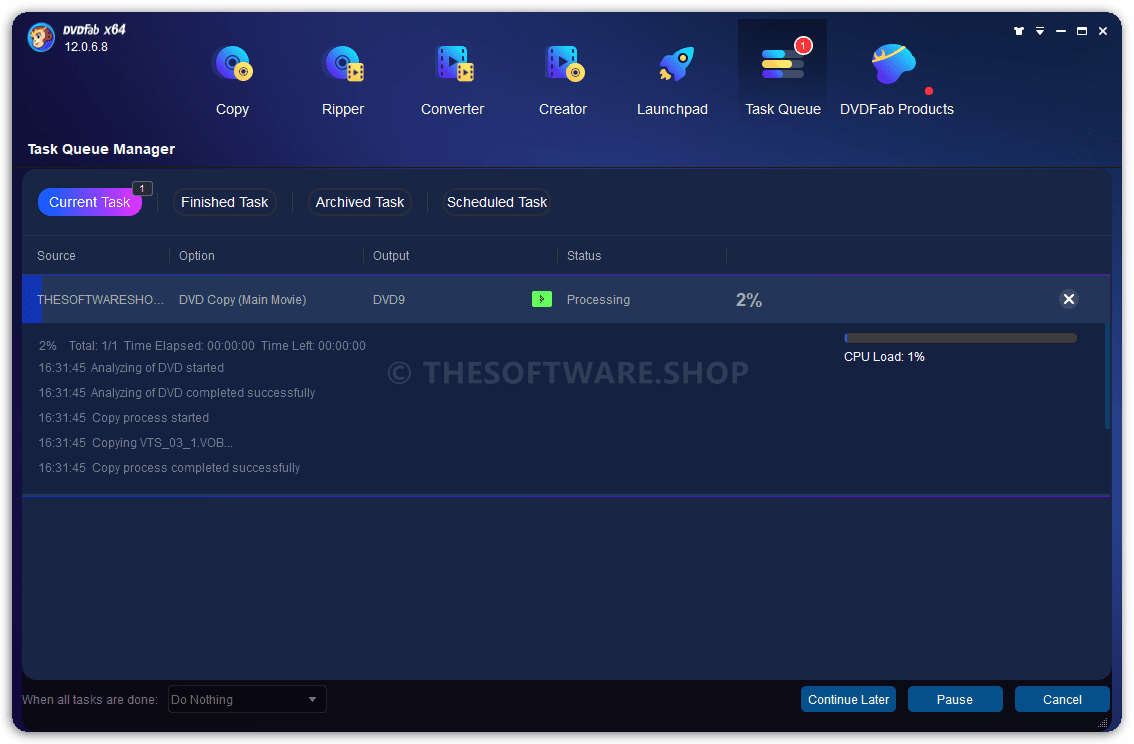
Task: Click the Status column header
Action: point(584,256)
